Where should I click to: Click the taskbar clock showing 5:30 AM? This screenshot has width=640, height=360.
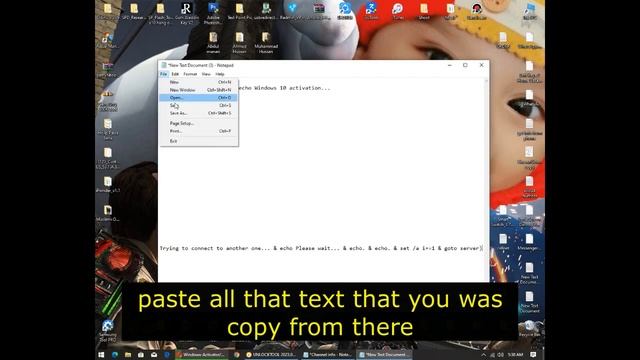516,355
